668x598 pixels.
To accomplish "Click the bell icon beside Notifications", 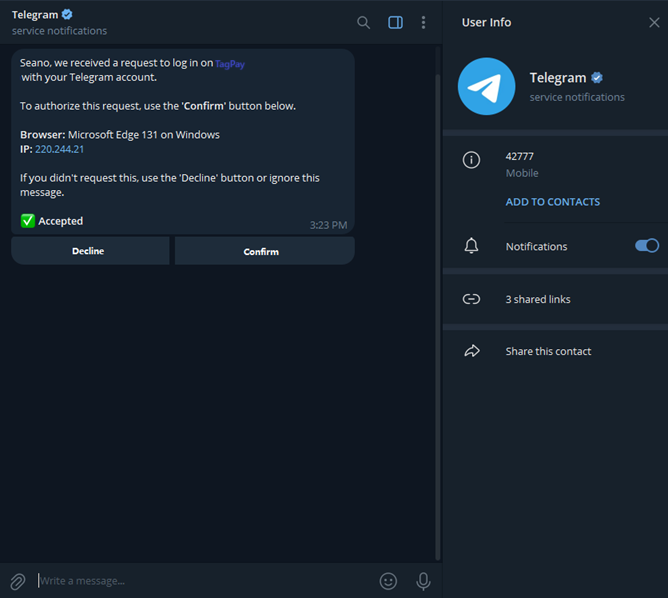I will pos(472,246).
